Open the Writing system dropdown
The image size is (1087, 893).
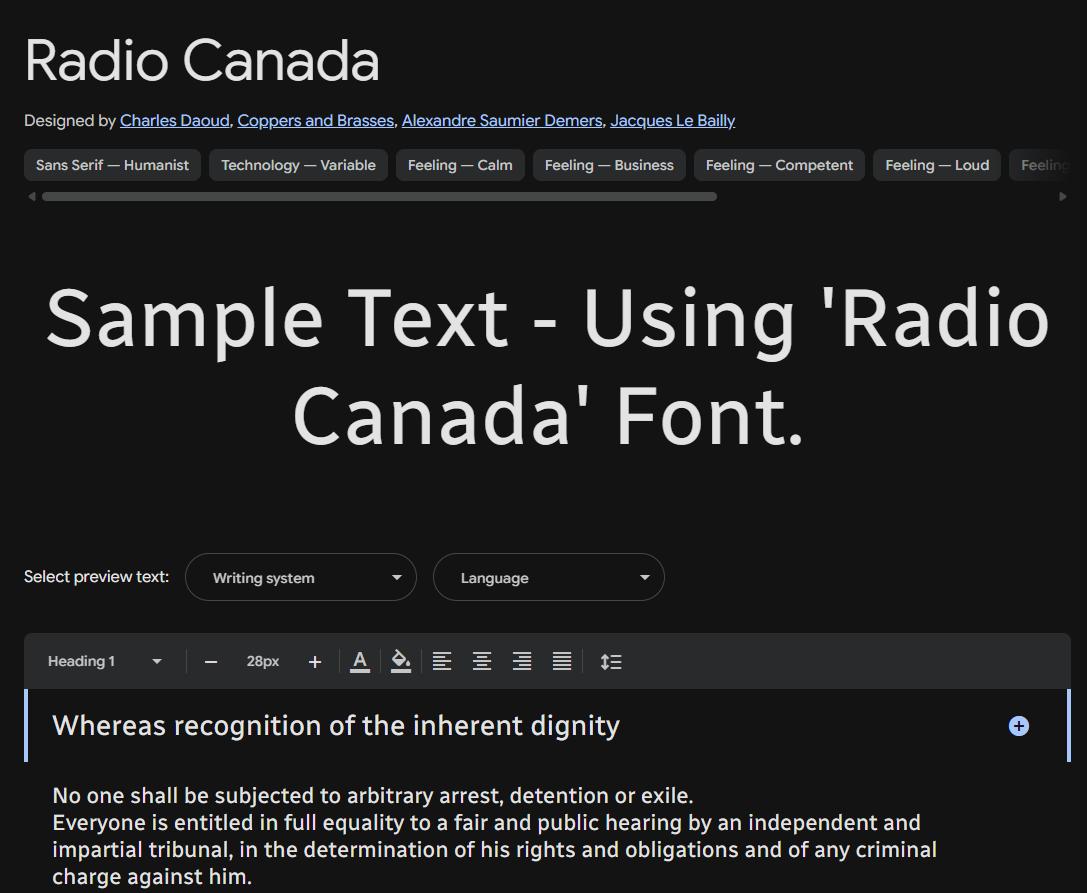click(x=301, y=577)
